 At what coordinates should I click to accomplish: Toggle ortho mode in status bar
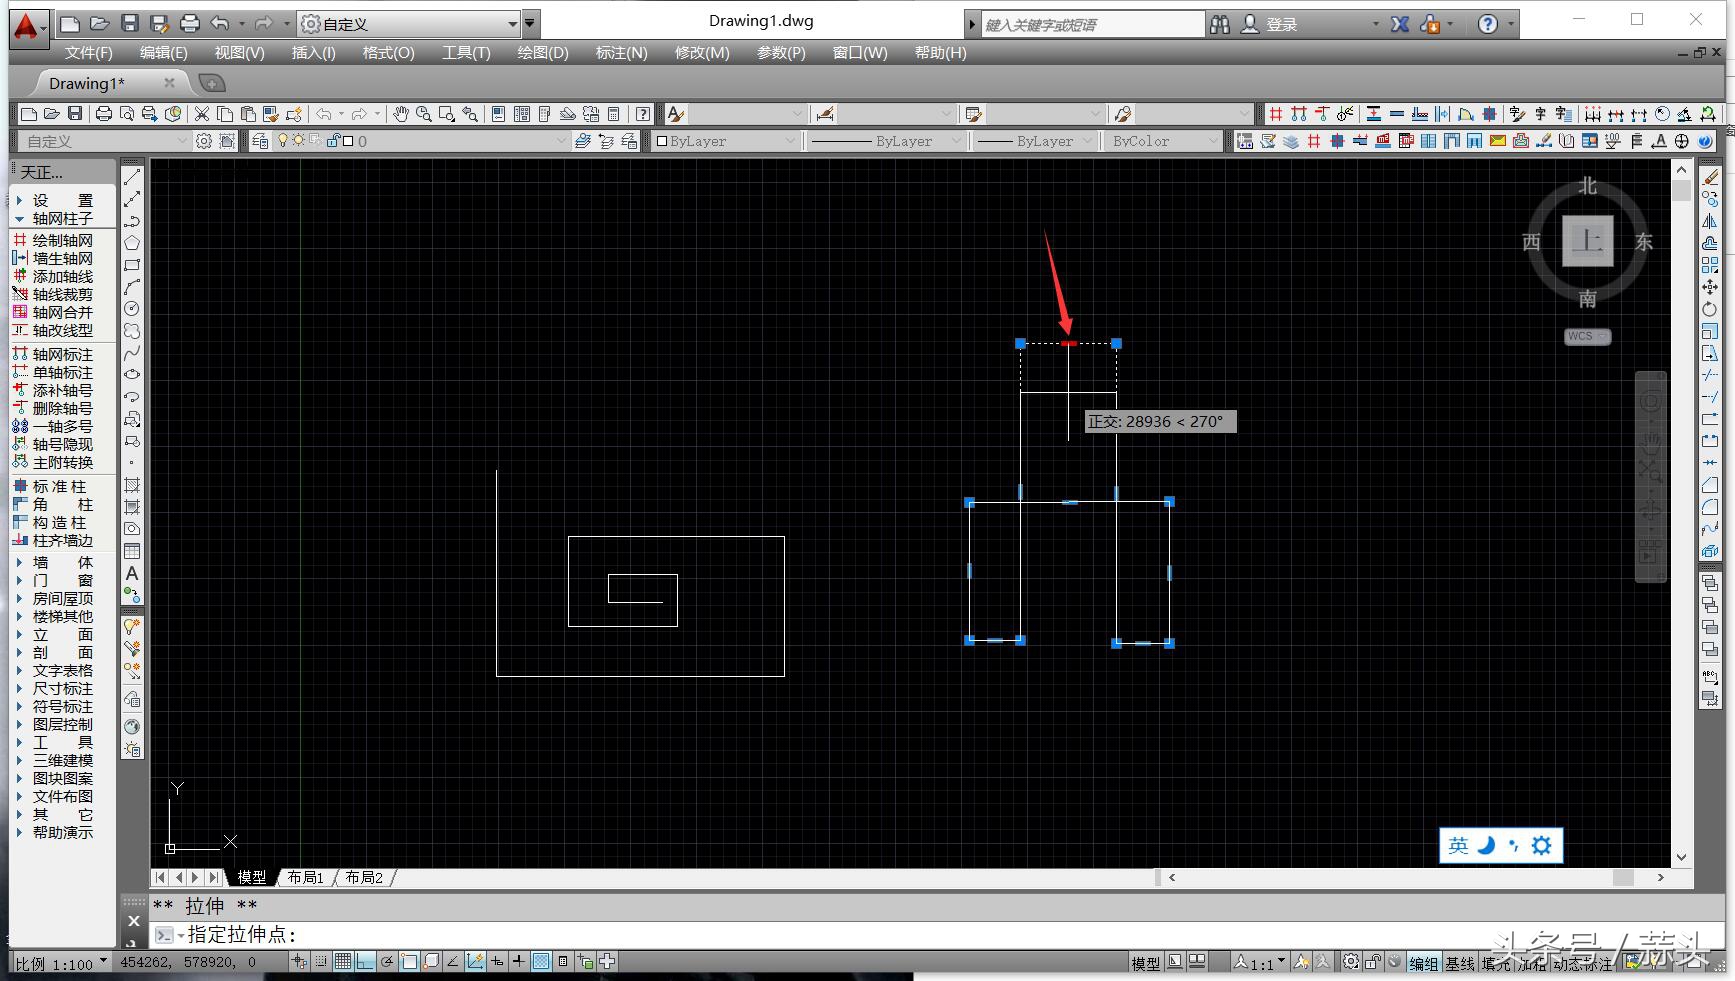[x=365, y=962]
